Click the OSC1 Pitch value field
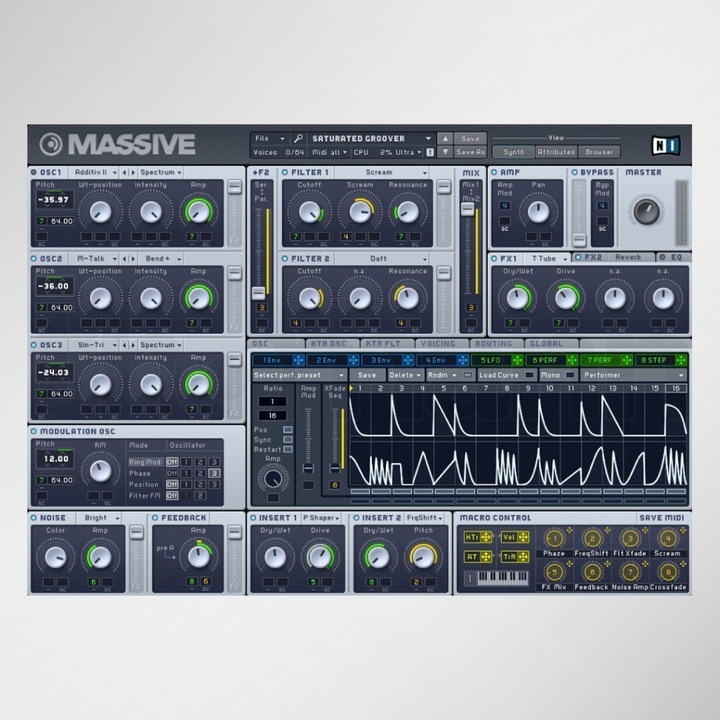 coord(54,200)
